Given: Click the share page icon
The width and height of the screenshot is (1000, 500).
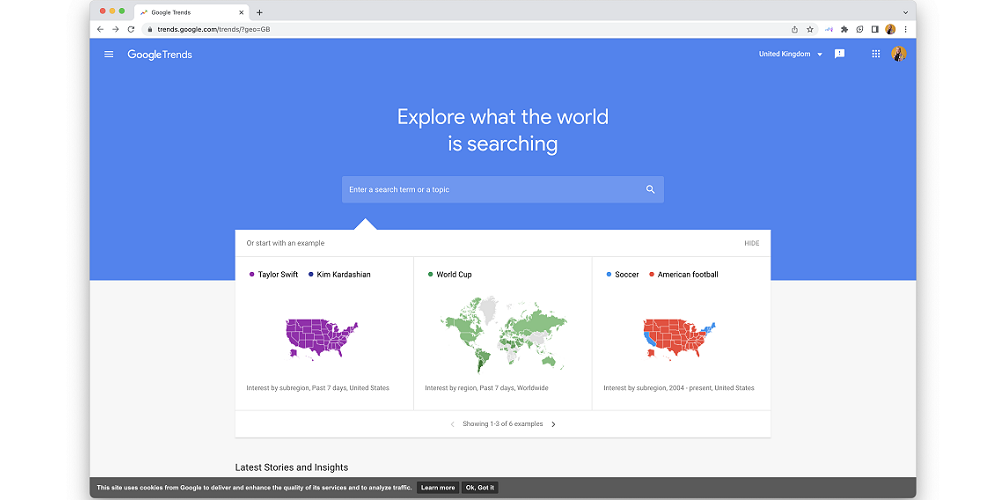Looking at the screenshot, I should (x=795, y=29).
